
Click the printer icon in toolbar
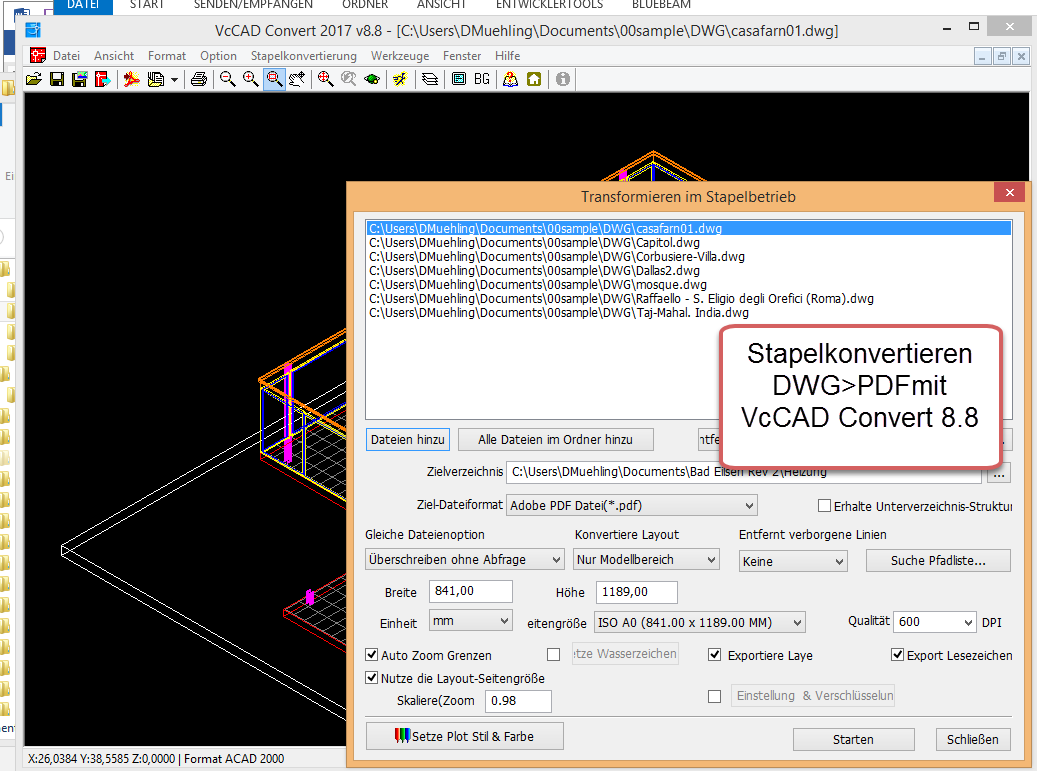[198, 79]
